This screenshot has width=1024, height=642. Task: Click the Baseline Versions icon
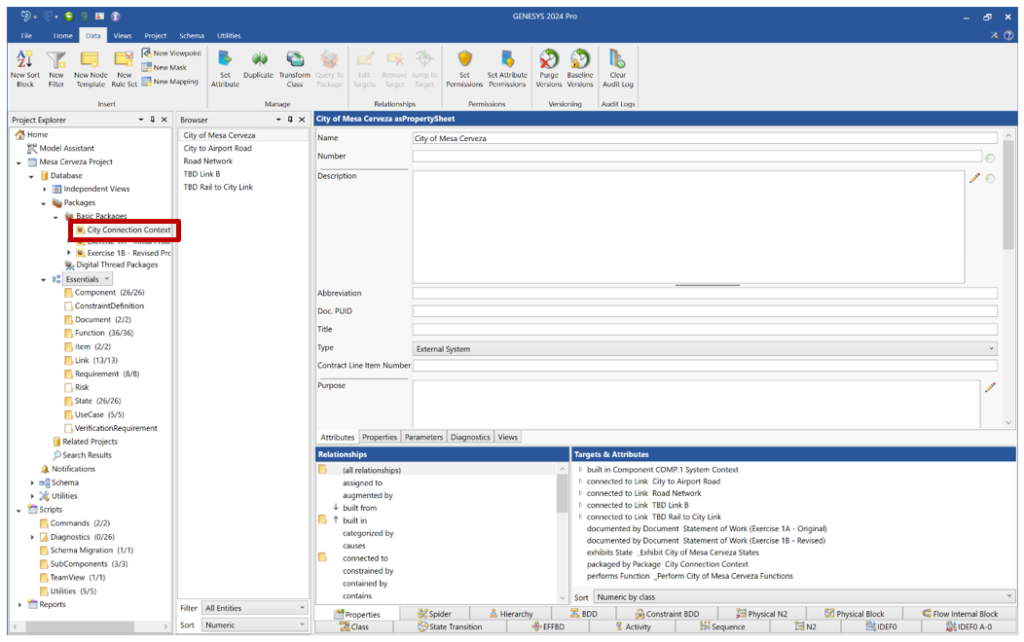pos(581,68)
